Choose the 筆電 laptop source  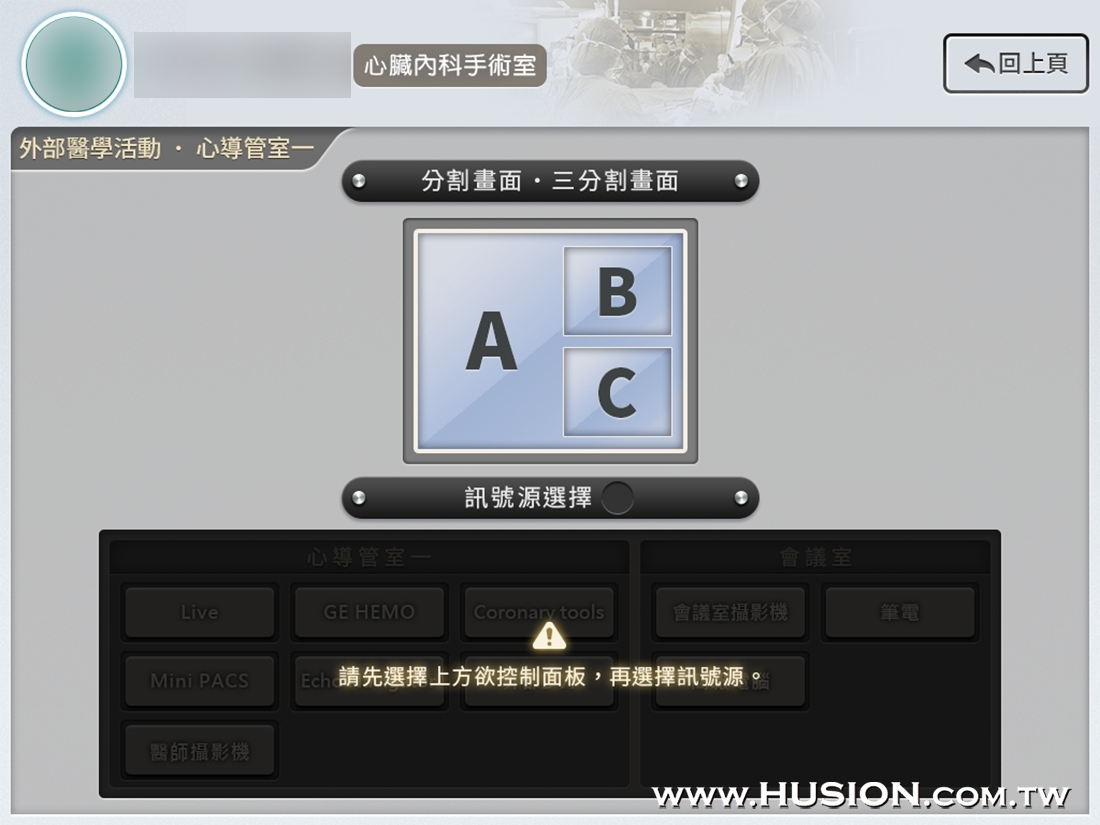tap(900, 612)
